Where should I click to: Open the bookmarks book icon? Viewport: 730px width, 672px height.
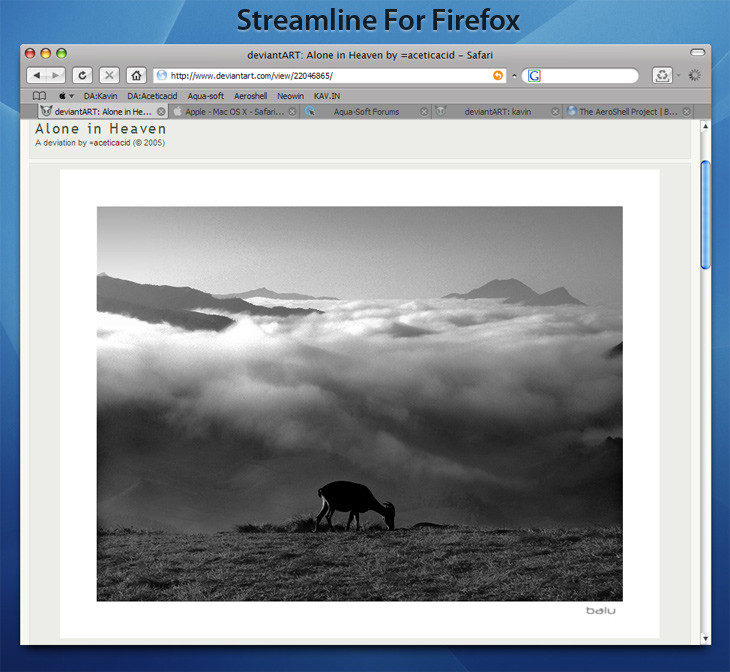coord(39,96)
